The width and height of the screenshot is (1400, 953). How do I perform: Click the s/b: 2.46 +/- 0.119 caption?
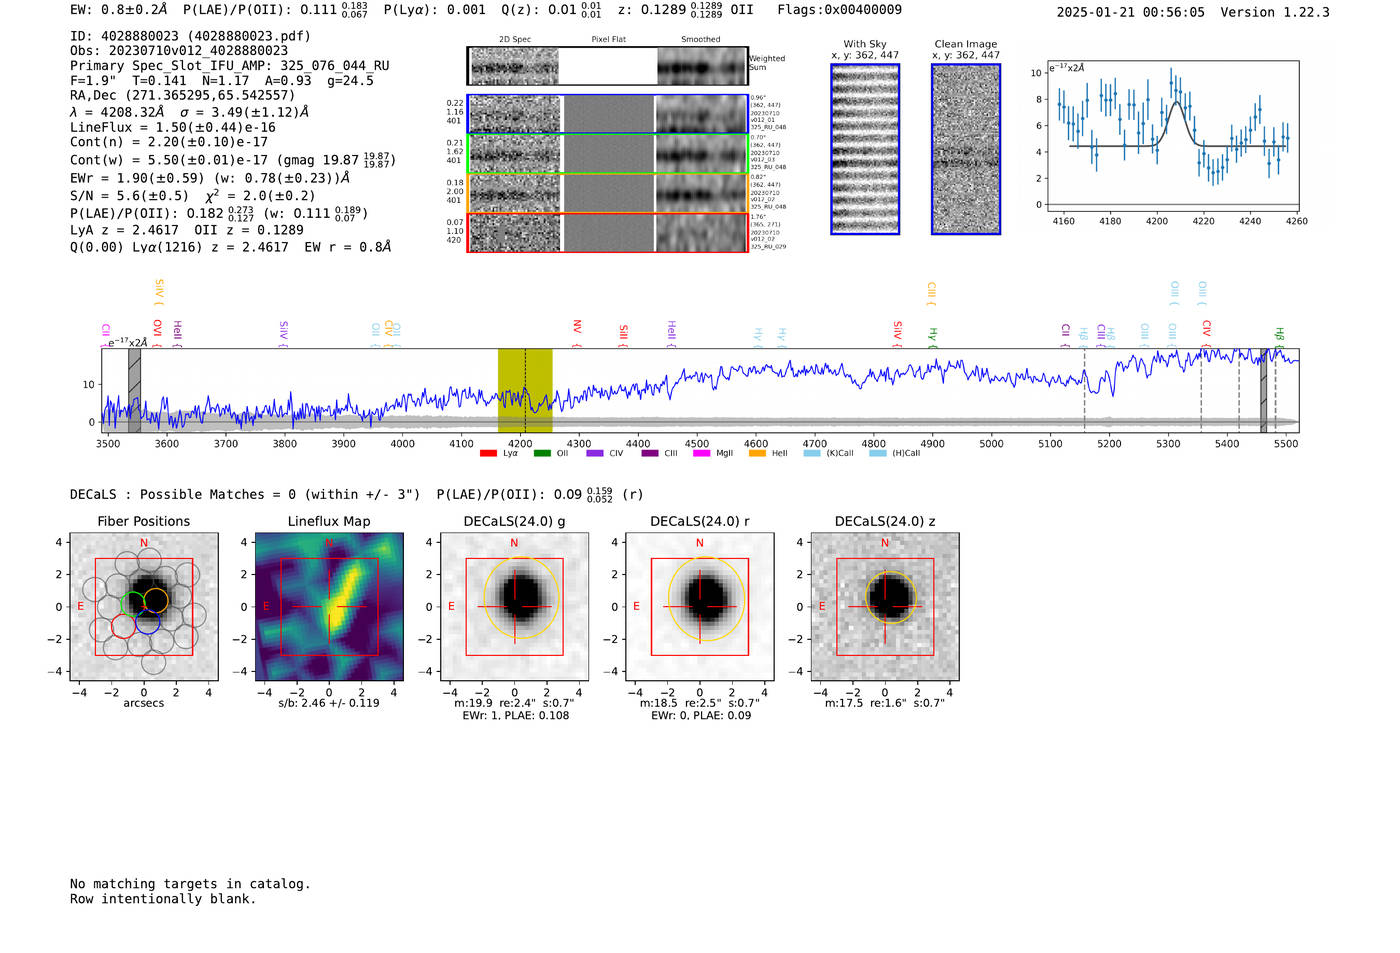coord(329,703)
